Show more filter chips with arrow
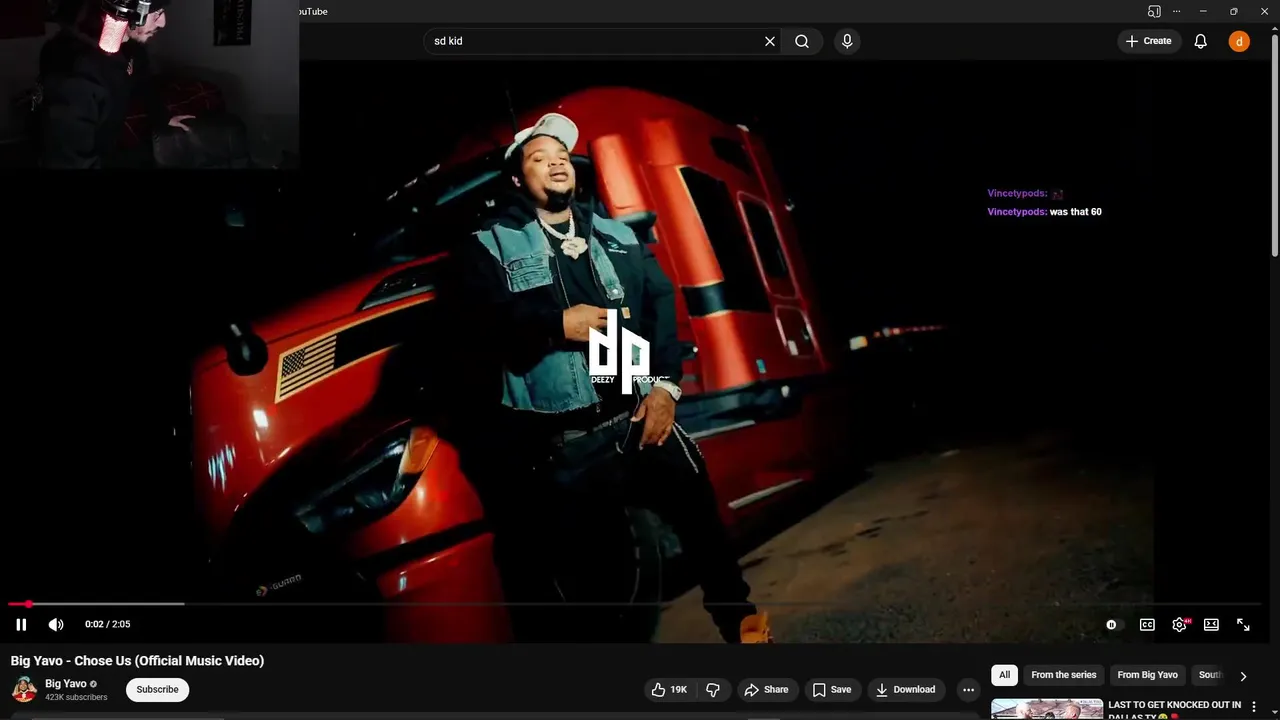 point(1243,676)
